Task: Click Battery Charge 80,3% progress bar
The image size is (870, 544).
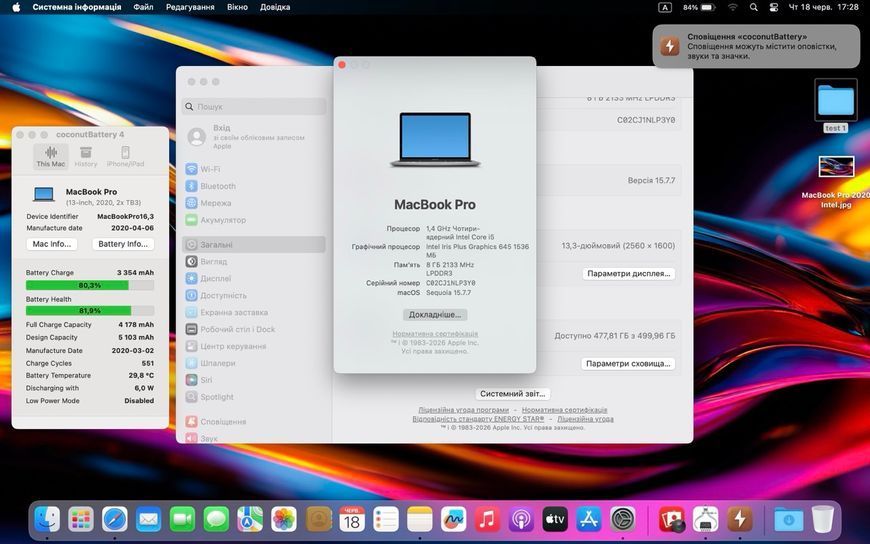Action: pos(90,285)
